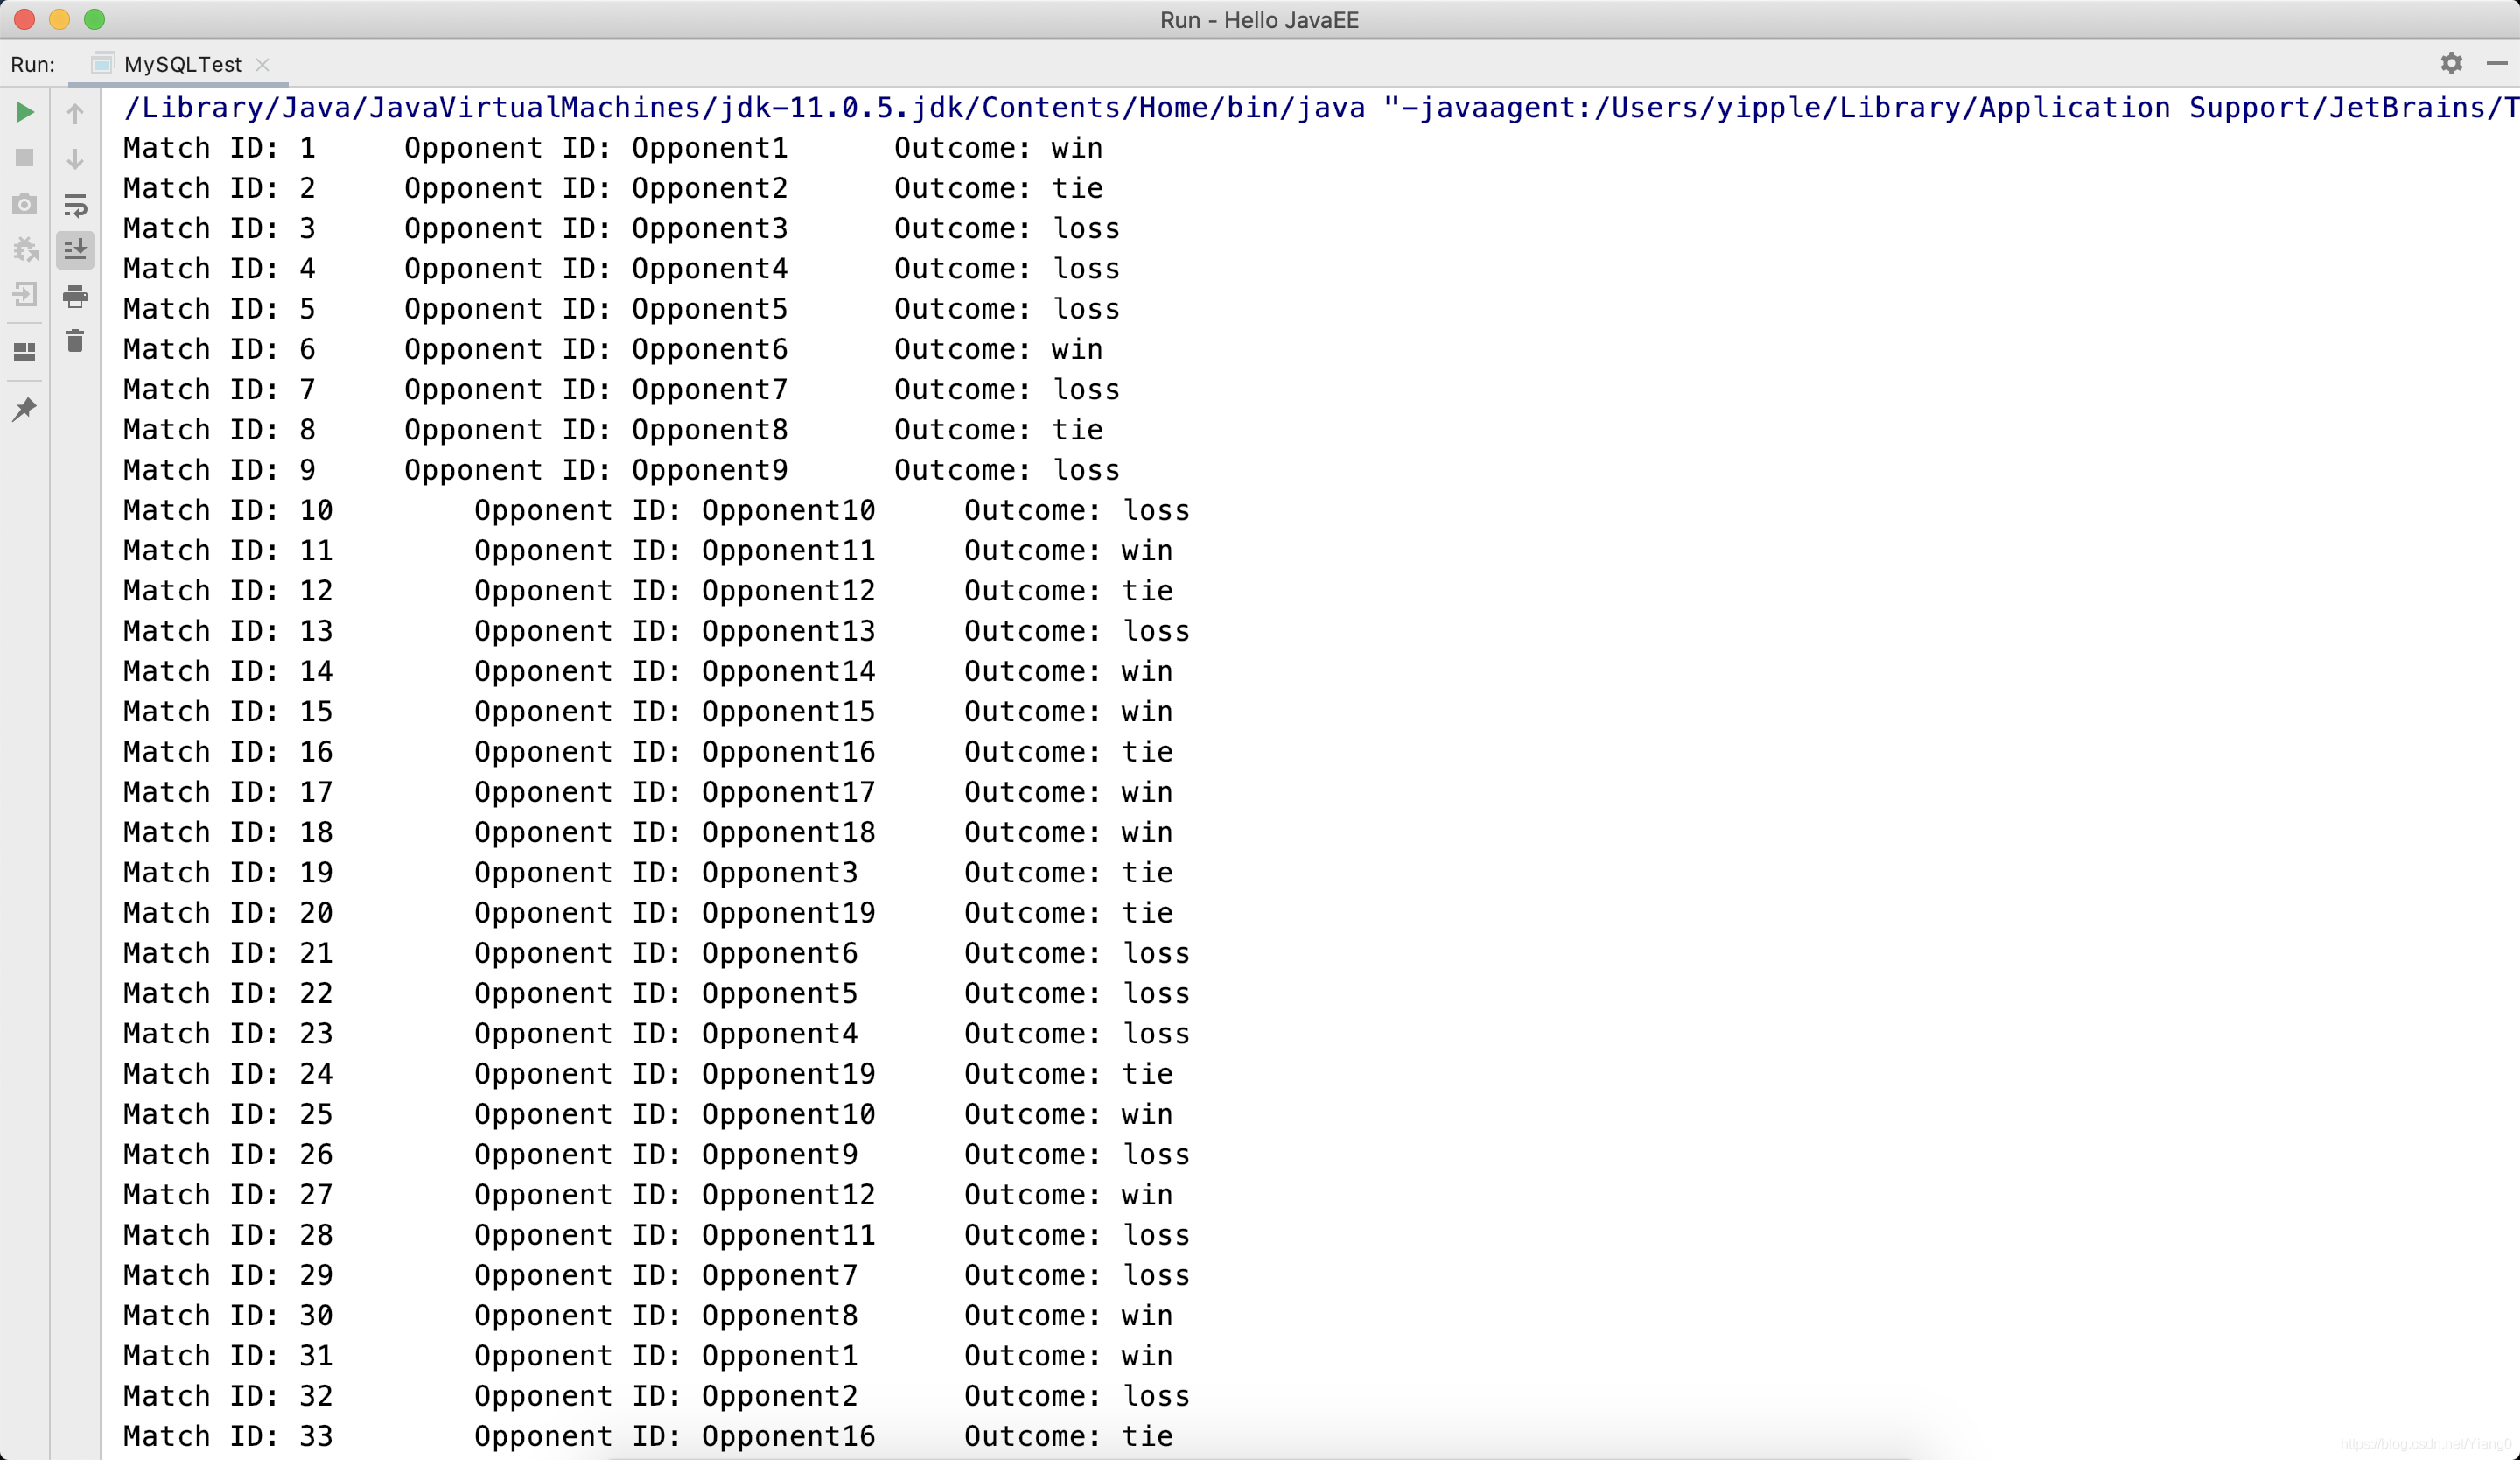Click 'Opponent ID: Opponent17' text
This screenshot has width=2520, height=1460.
click(x=675, y=792)
